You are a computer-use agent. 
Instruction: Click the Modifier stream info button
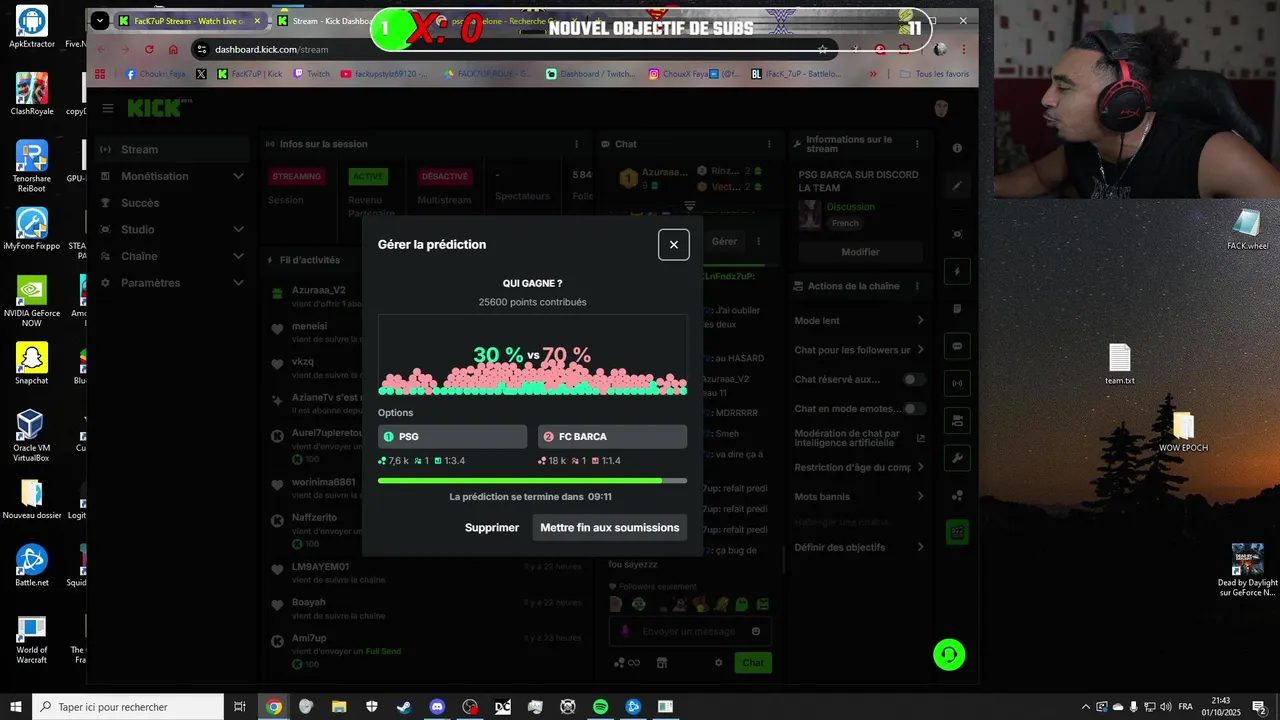(x=860, y=252)
